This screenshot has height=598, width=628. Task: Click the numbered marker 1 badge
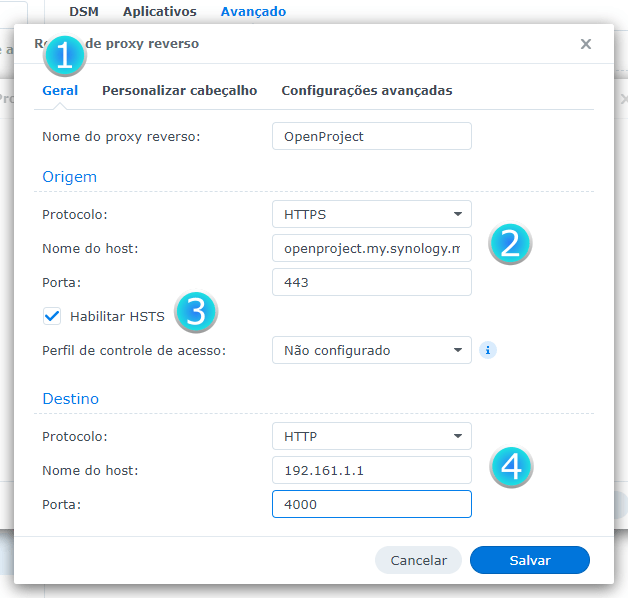click(64, 56)
